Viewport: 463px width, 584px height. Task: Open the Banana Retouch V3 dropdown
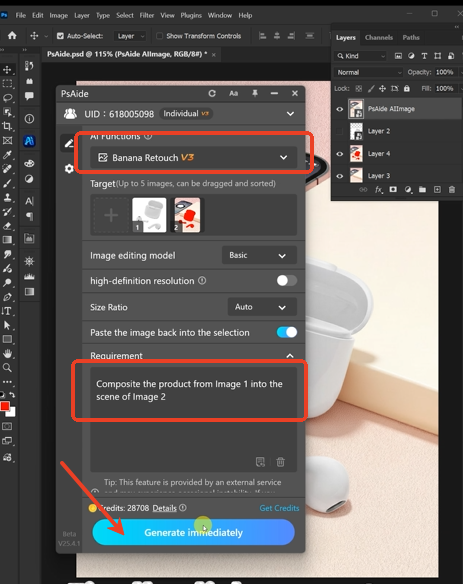[x=193, y=158]
